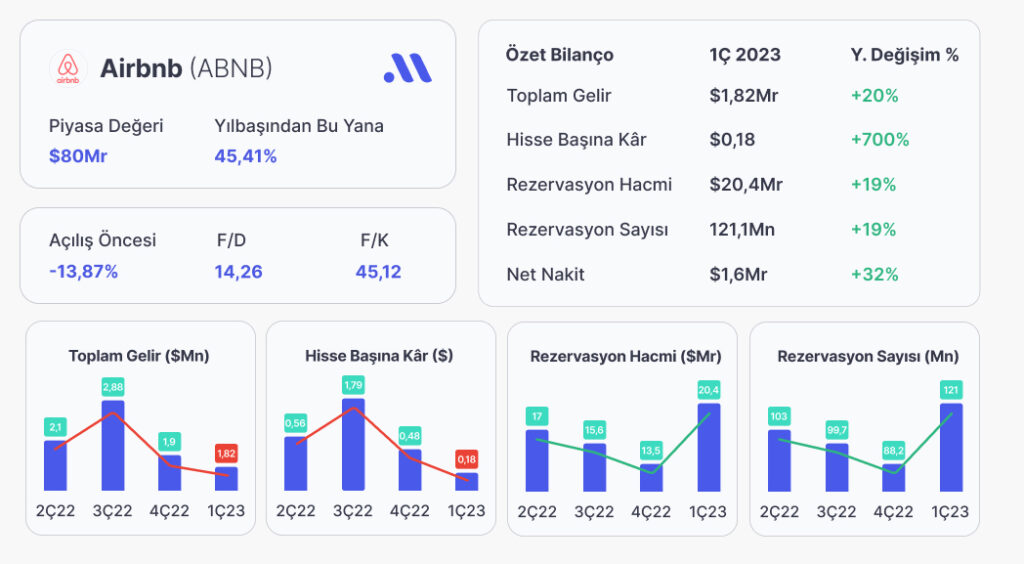Click the Airbnb logo icon

[x=68, y=69]
